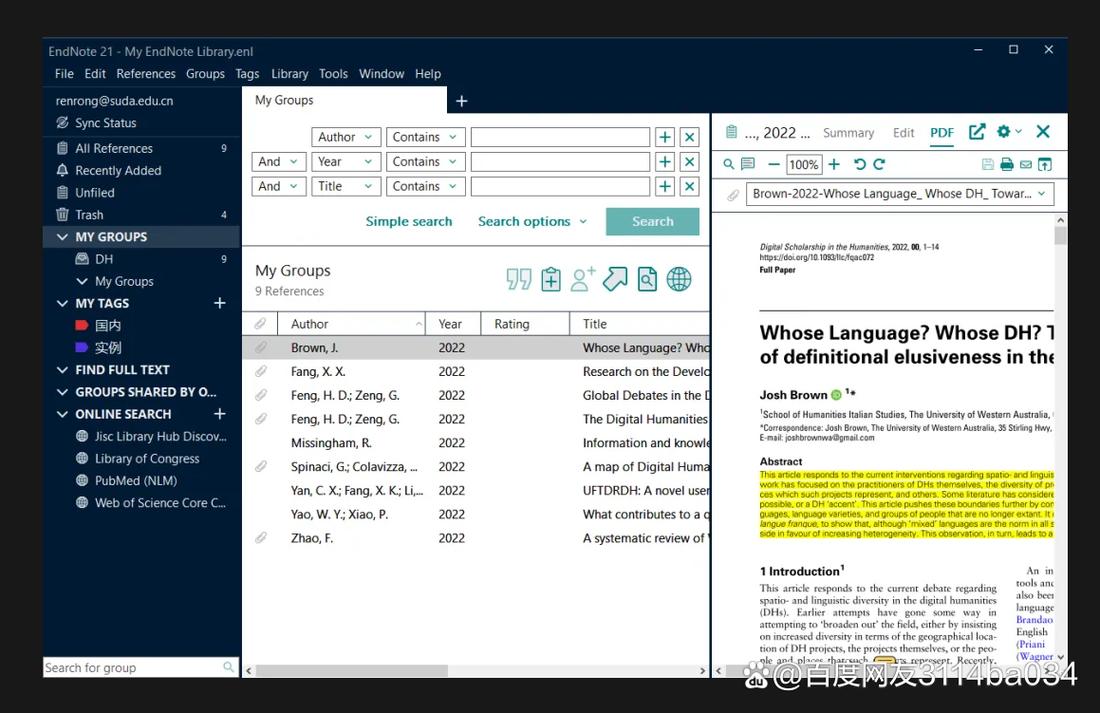Click the group search input field

(135, 667)
